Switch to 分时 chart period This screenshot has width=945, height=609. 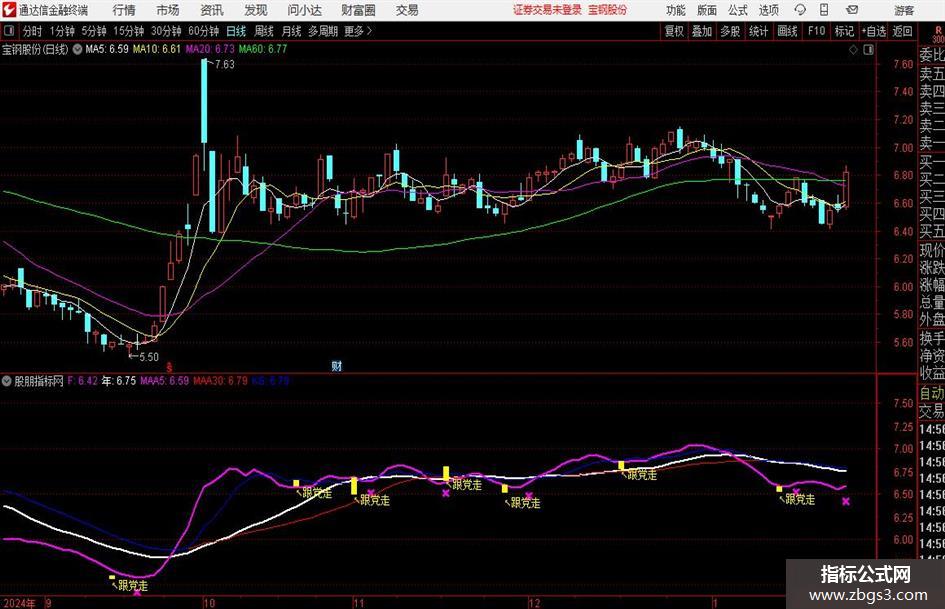(32, 31)
